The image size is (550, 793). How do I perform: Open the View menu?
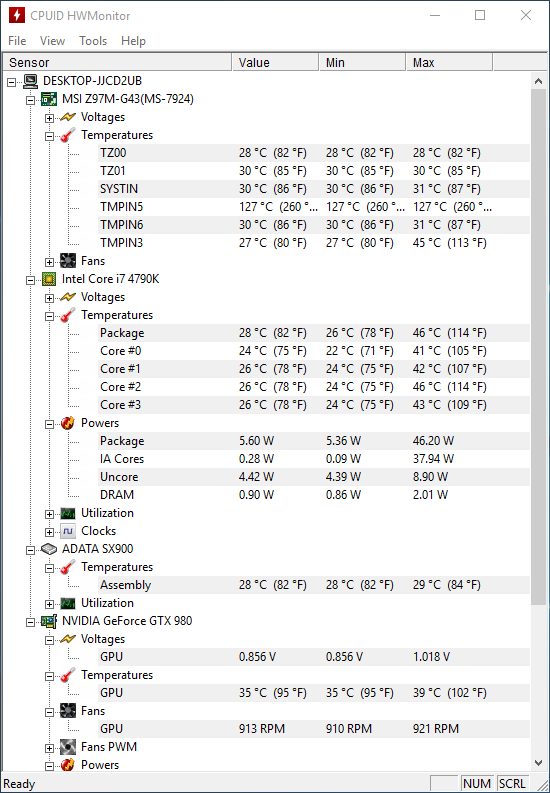(x=53, y=40)
